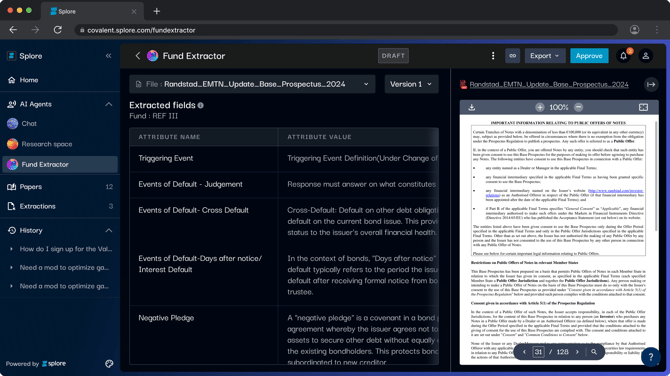Screen dimensions: 670x376
Task: Select Events of Default - Judgement row
Action: (284, 185)
